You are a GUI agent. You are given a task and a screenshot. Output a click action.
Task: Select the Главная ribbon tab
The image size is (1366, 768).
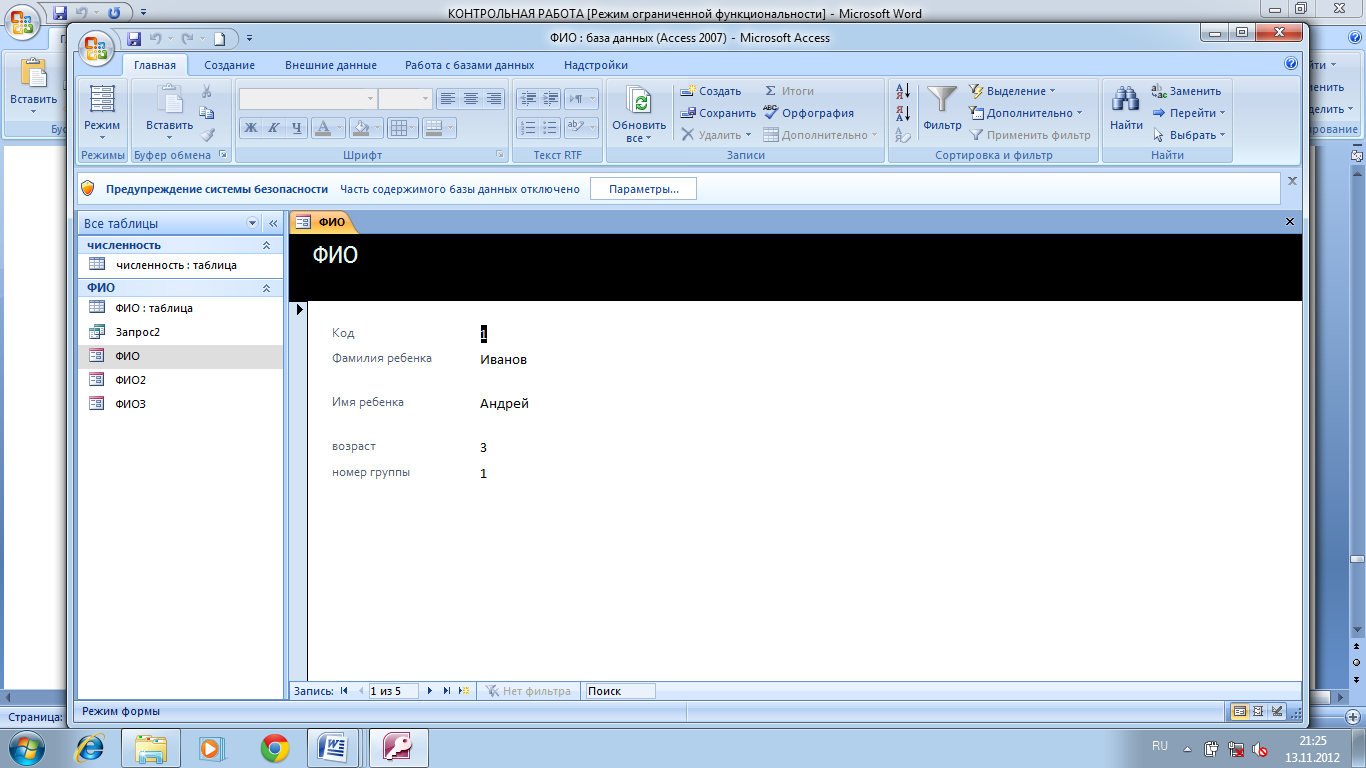coord(155,65)
